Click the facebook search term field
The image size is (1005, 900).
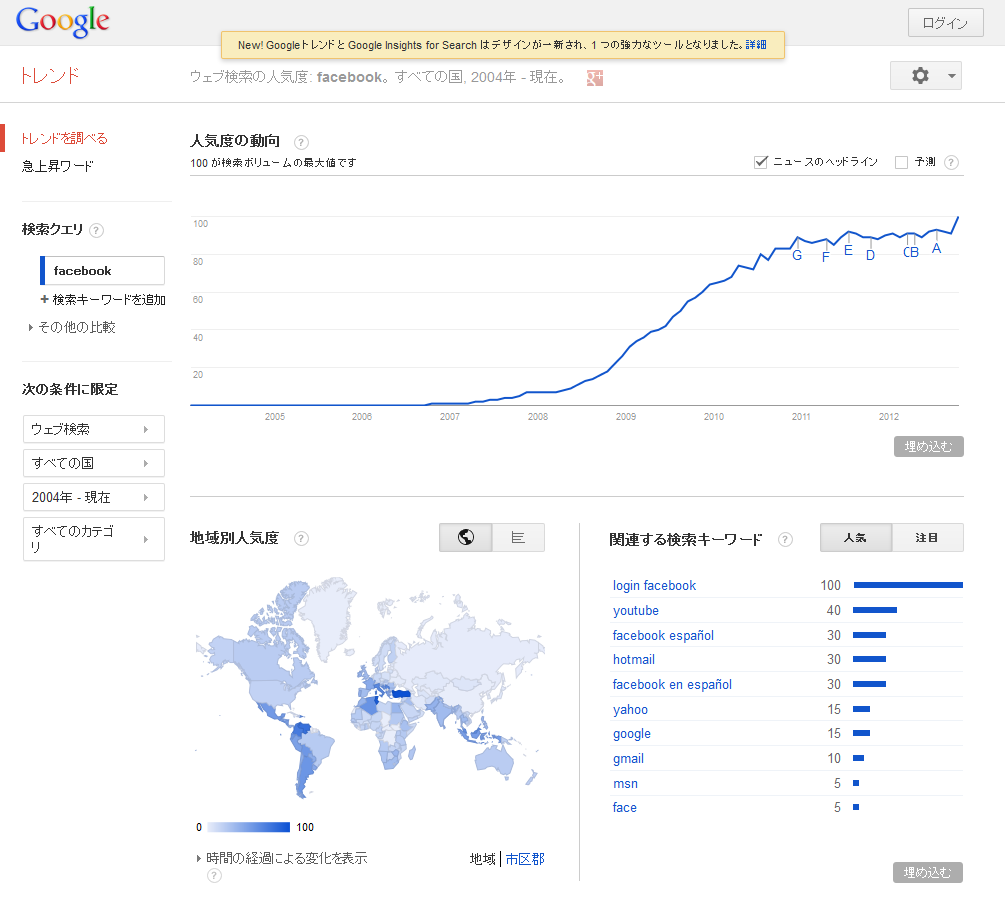click(x=103, y=271)
